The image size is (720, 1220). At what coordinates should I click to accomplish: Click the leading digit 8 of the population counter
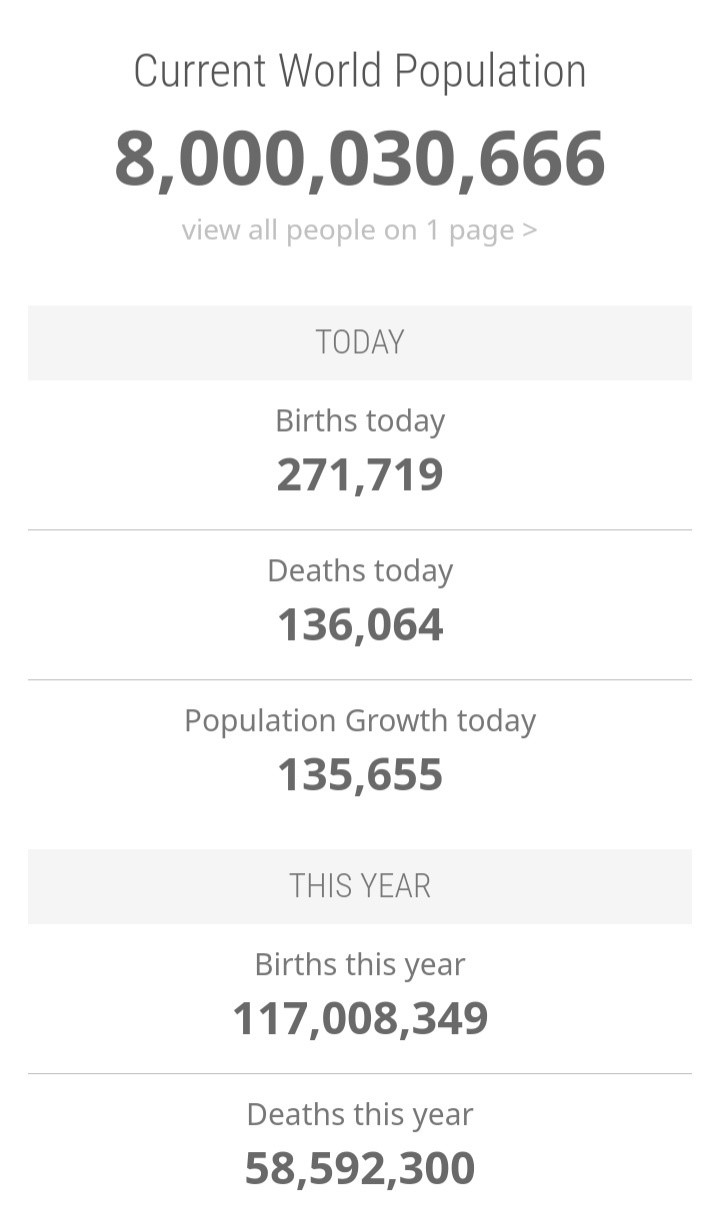click(x=136, y=158)
